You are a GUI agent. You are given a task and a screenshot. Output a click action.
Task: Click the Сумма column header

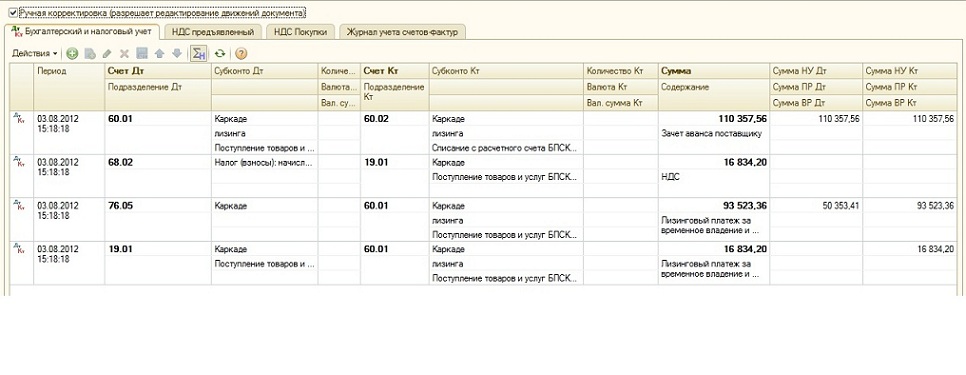click(713, 71)
